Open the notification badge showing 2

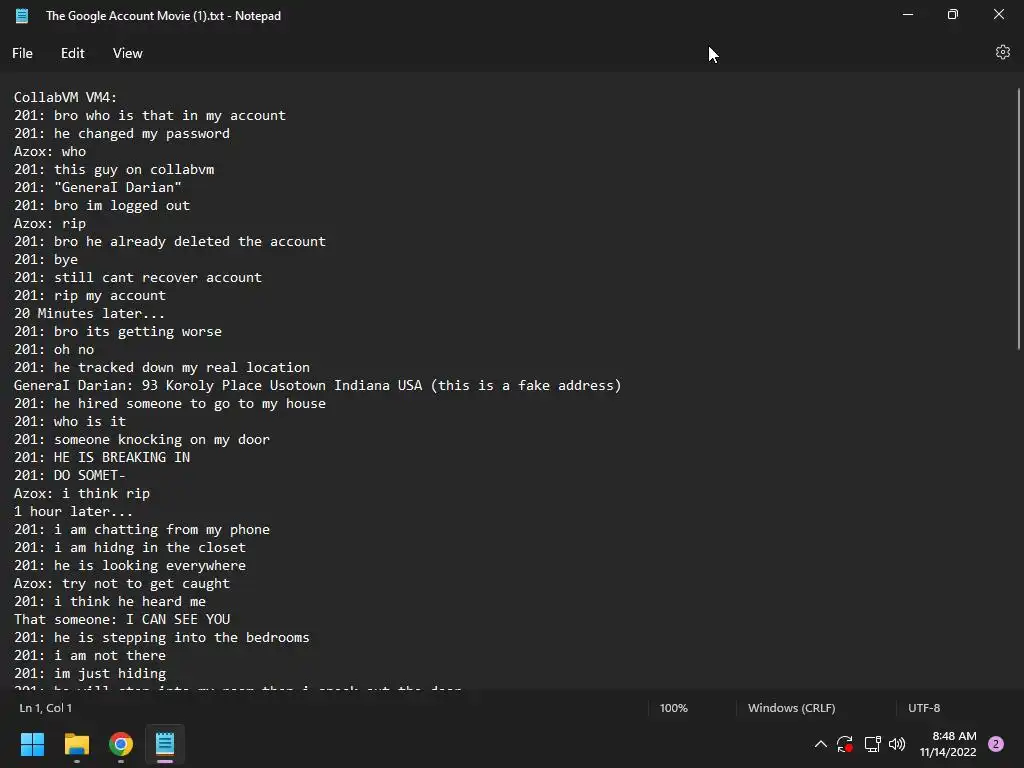click(996, 744)
